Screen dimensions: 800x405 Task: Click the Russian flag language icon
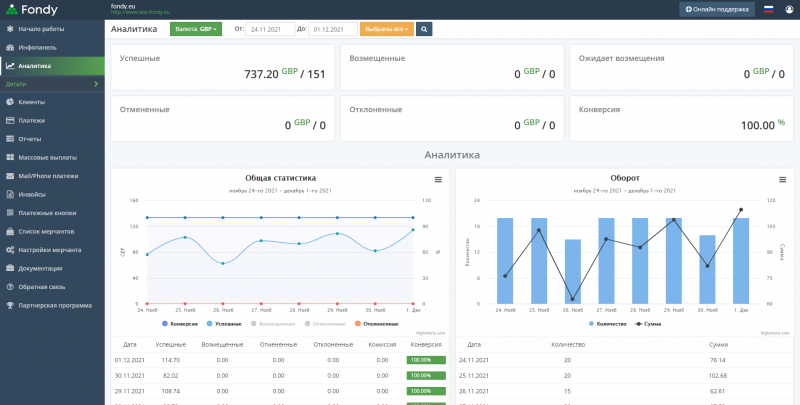(769, 9)
